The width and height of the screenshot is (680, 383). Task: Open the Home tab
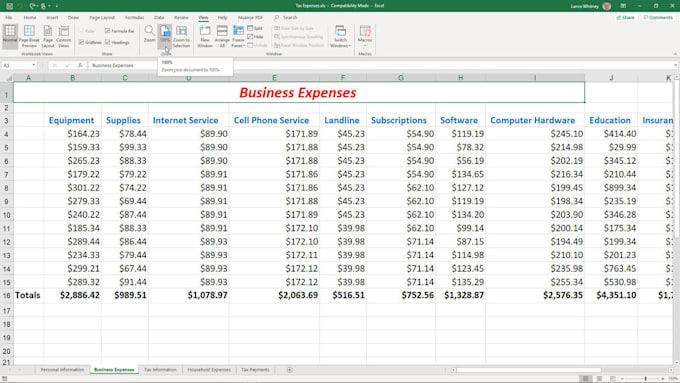30,17
